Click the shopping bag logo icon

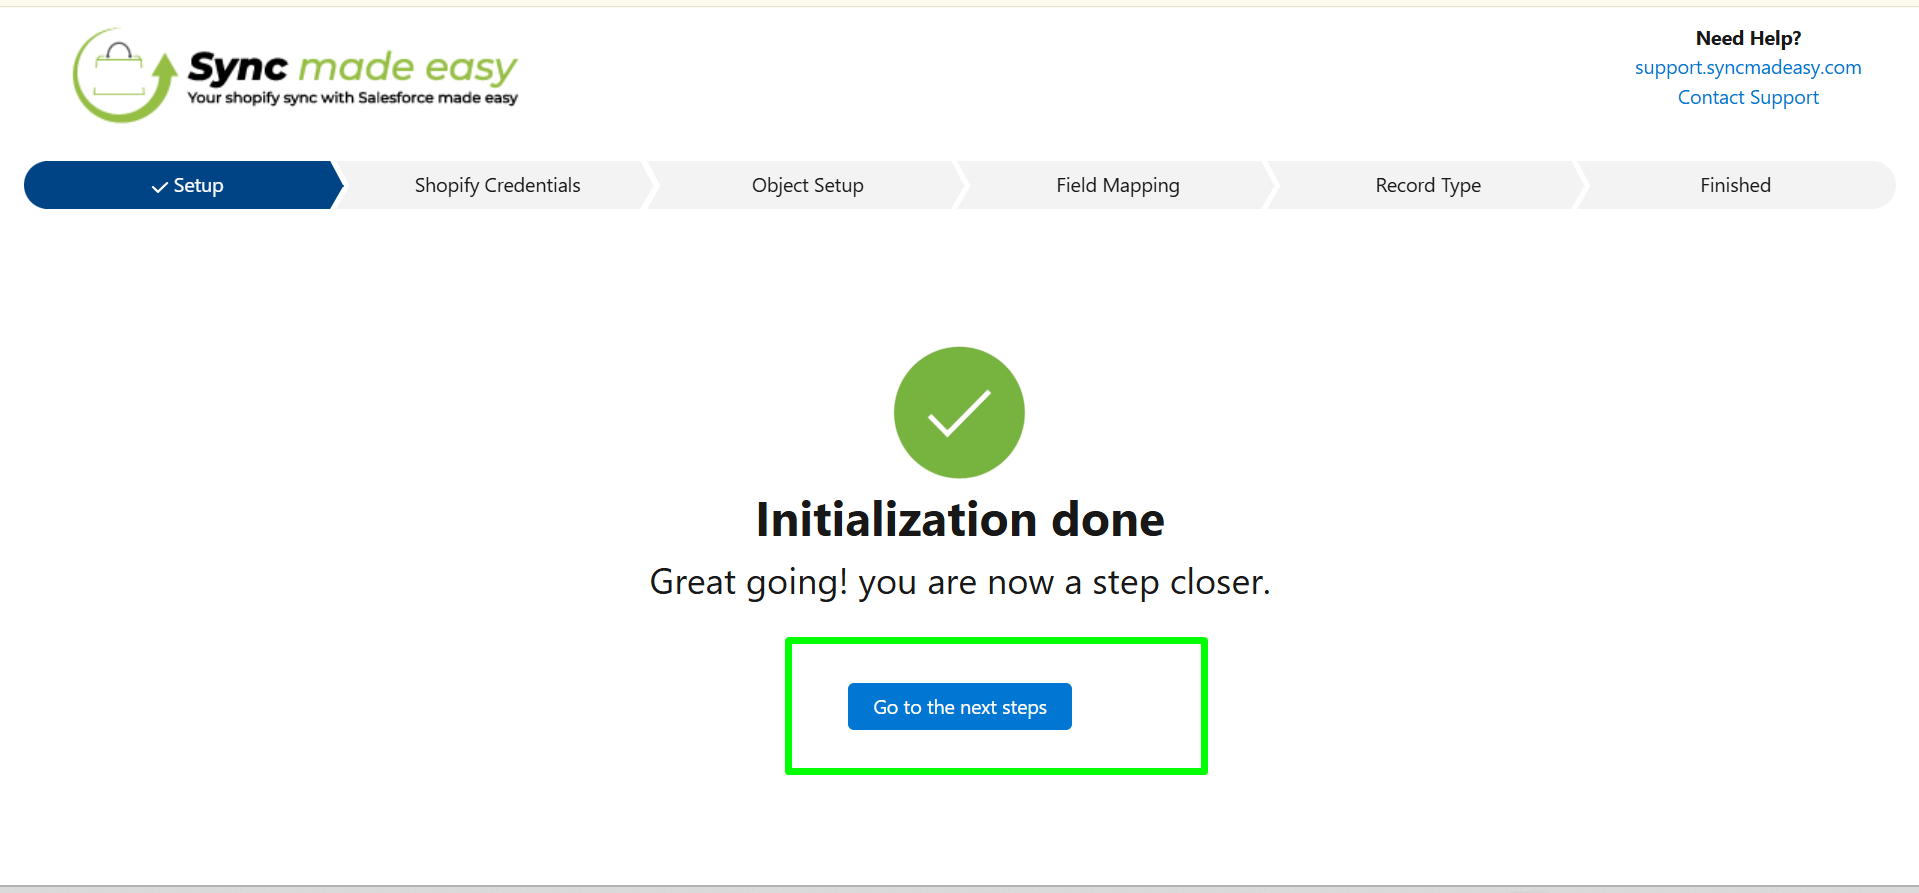(119, 70)
